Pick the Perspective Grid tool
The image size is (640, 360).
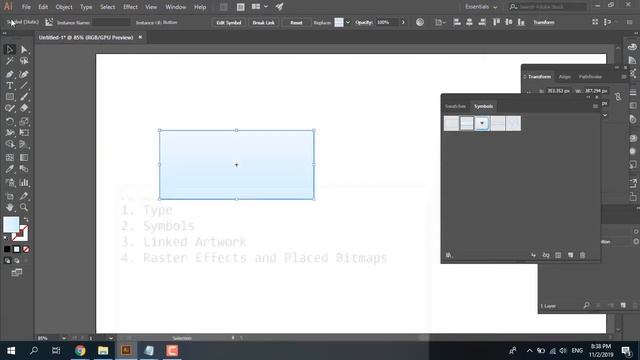24,144
